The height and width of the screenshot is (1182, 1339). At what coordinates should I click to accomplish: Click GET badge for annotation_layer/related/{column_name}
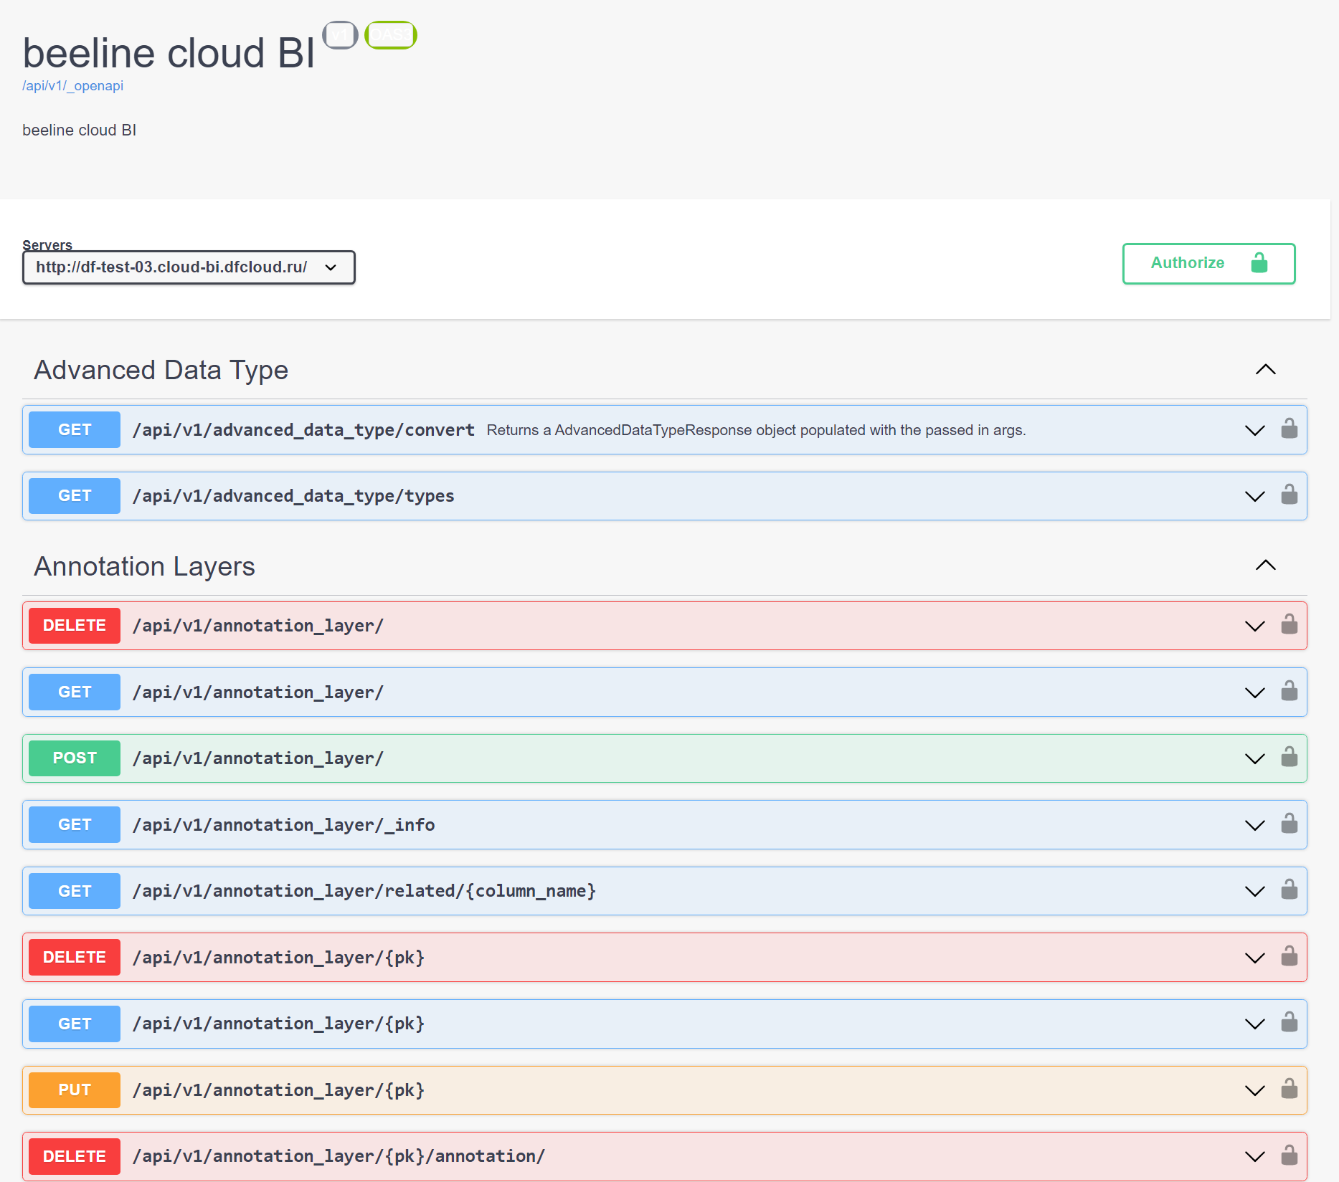click(x=75, y=891)
